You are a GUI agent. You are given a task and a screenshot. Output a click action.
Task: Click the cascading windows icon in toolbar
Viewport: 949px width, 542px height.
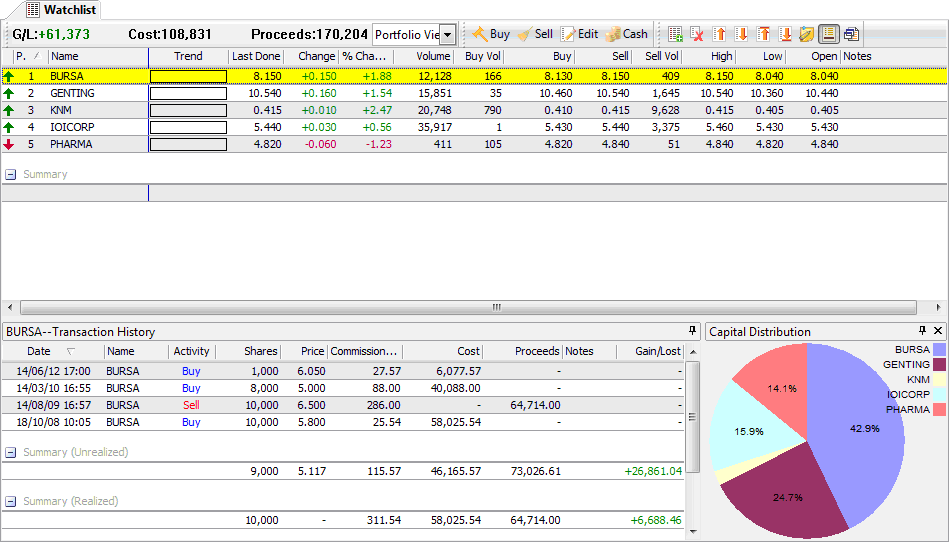(851, 34)
